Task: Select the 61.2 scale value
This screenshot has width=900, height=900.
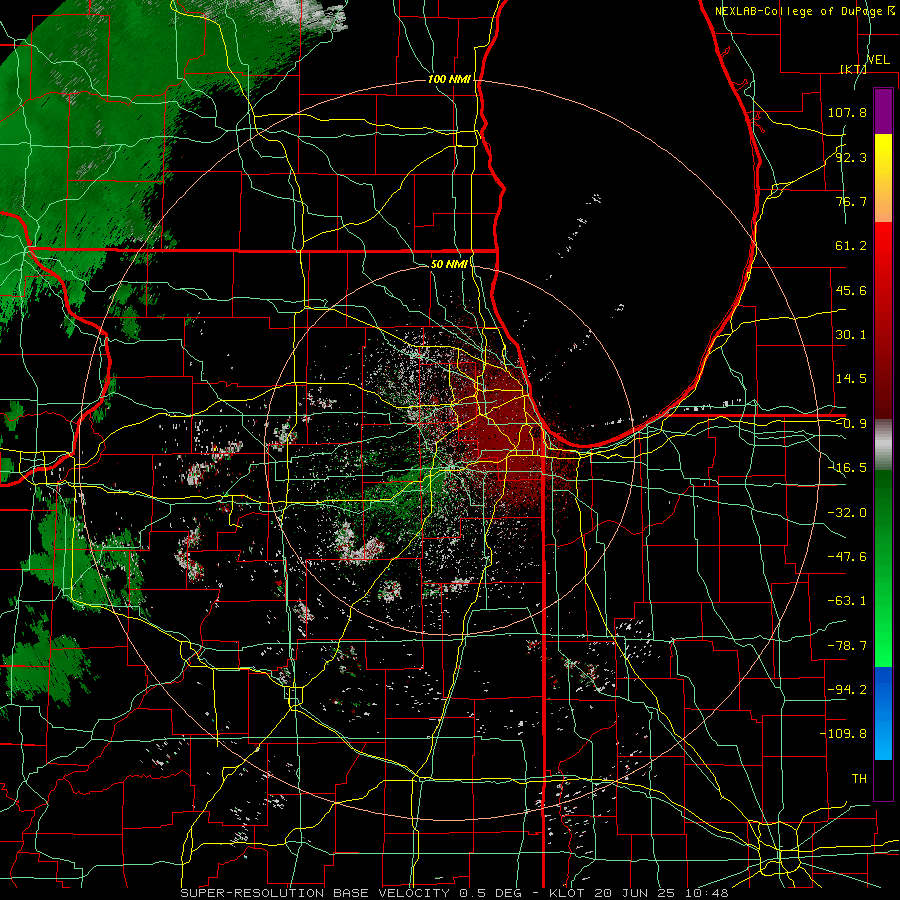Action: click(851, 246)
